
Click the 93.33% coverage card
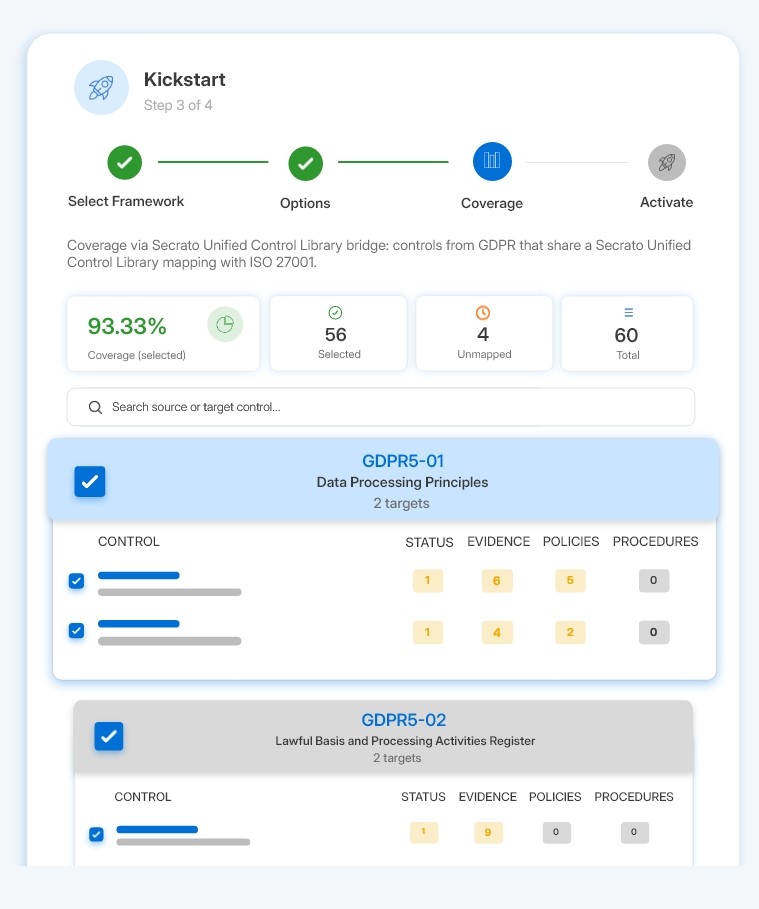163,333
